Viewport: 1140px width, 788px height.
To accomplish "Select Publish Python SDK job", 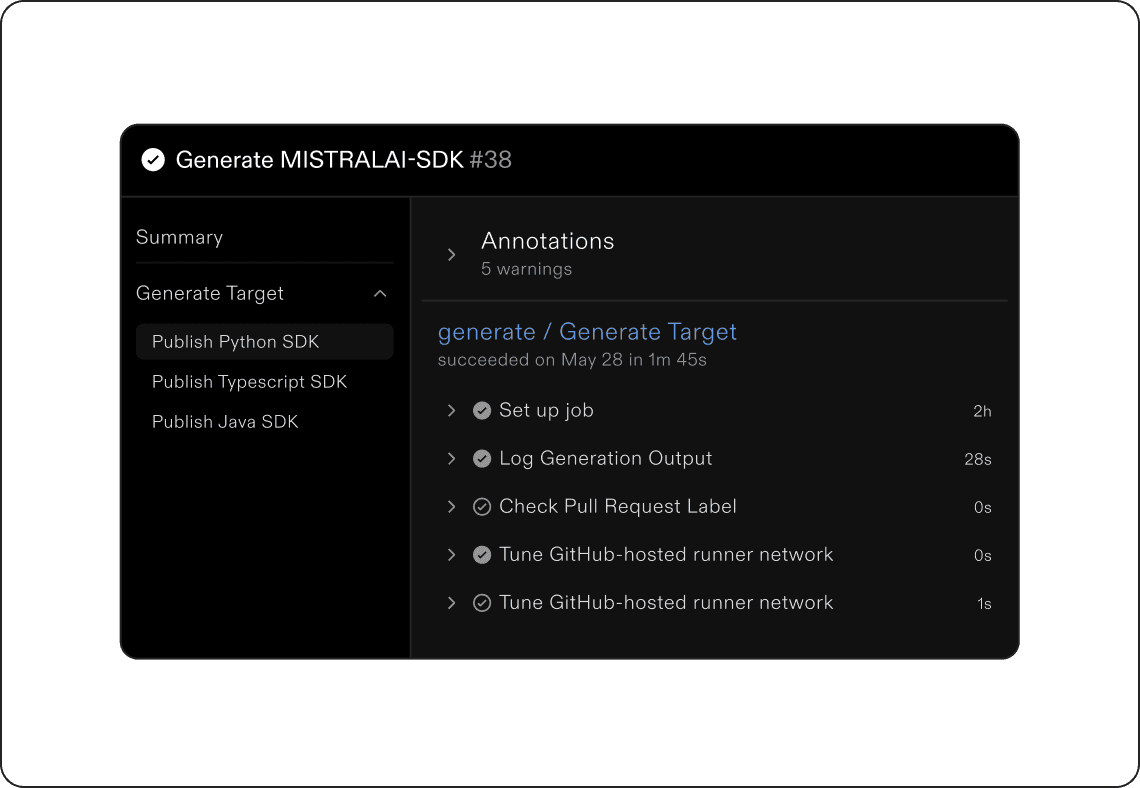I will click(x=236, y=342).
